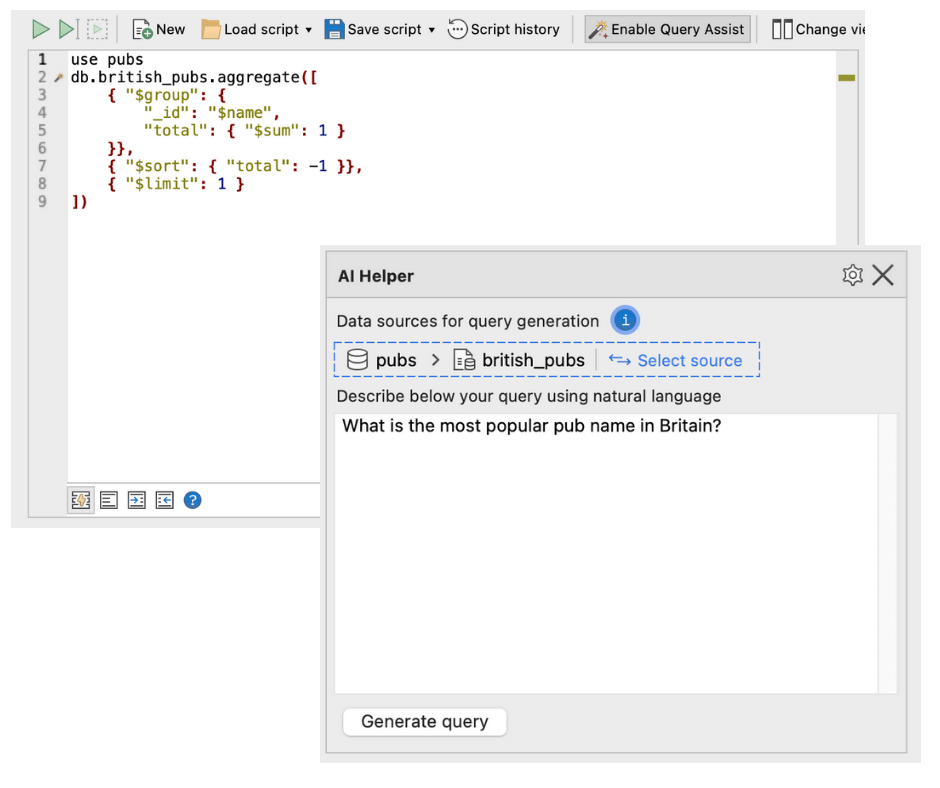
Task: Click the run-and-step play icon
Action: pos(67,30)
